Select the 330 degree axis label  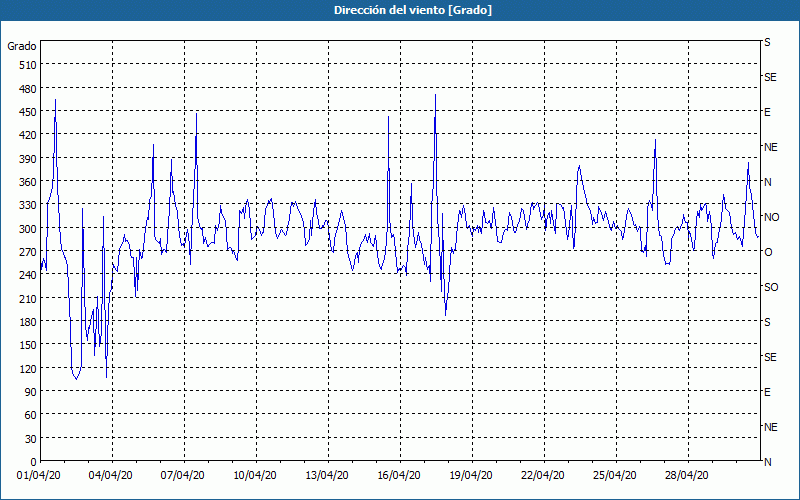pos(28,205)
